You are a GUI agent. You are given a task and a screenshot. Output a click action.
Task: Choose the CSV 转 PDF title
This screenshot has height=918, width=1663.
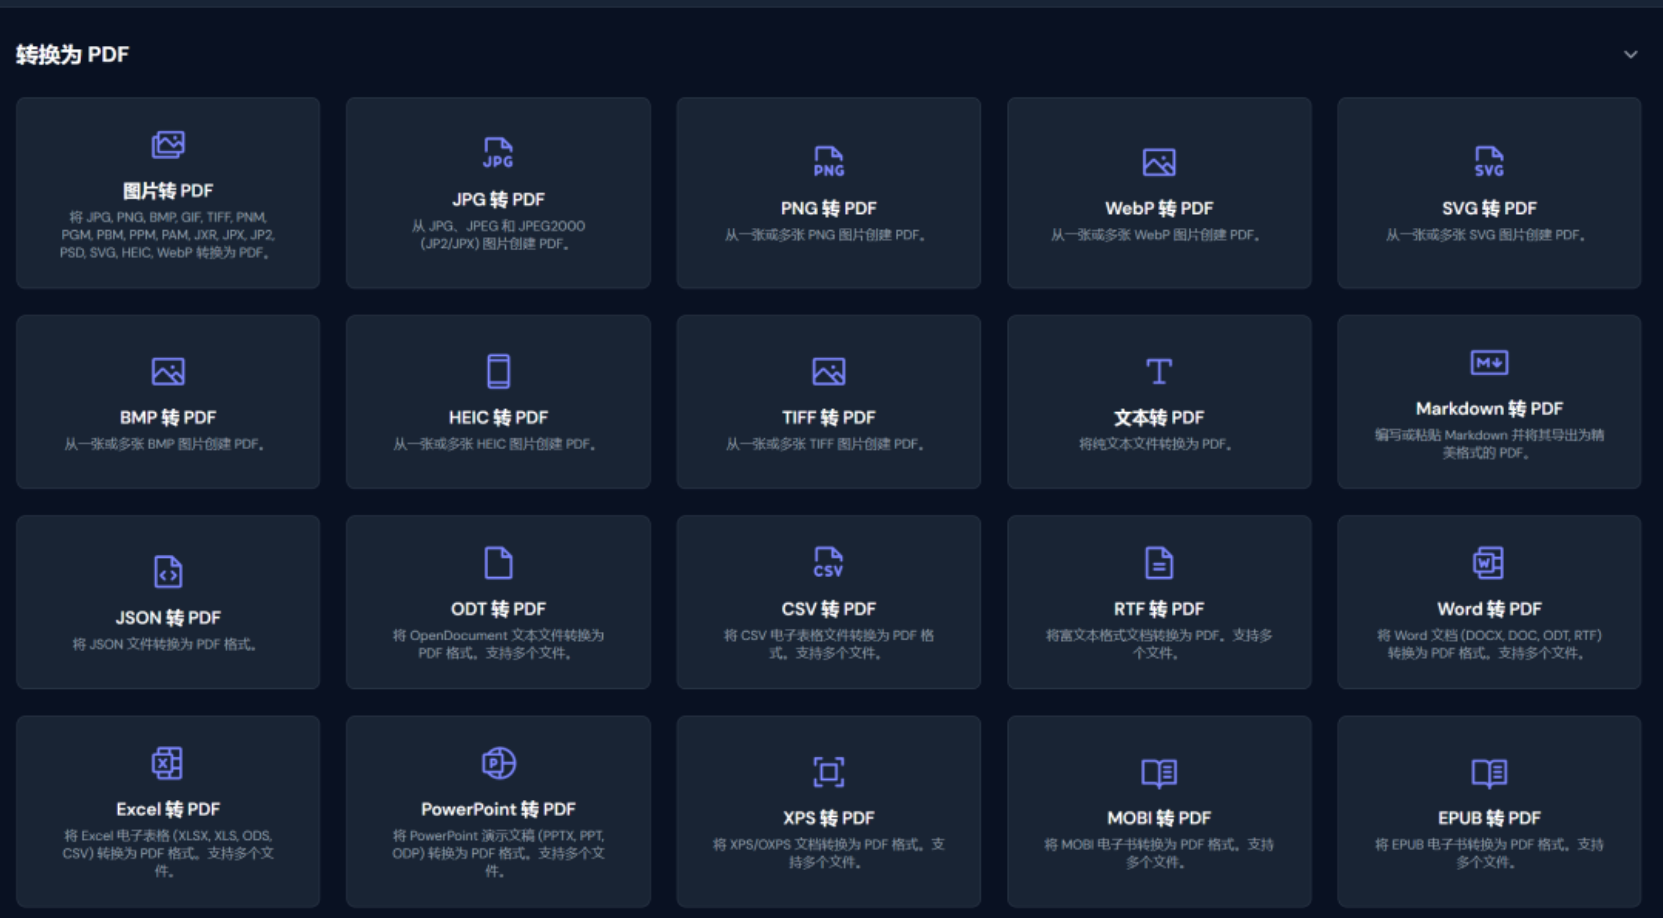[828, 608]
